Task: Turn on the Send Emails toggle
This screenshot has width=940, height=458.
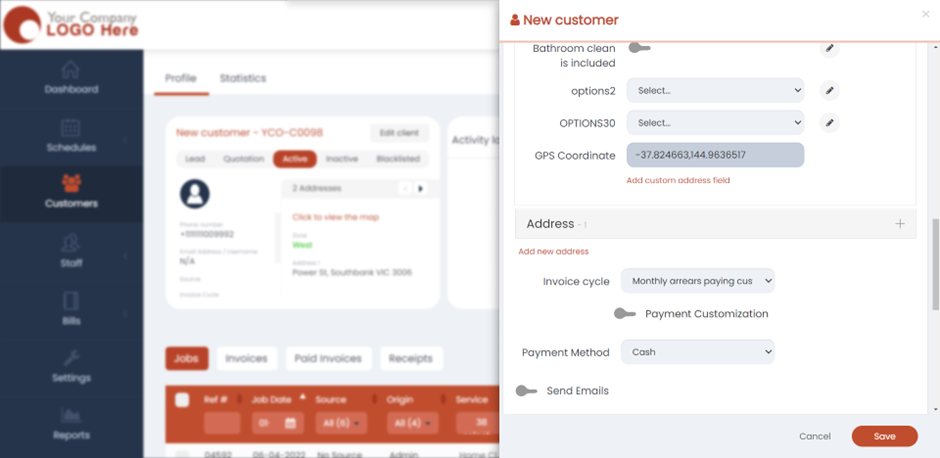Action: 526,391
